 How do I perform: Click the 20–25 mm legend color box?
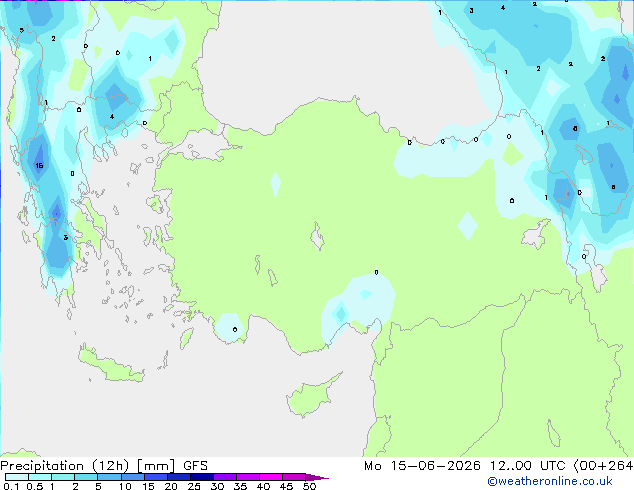179,477
